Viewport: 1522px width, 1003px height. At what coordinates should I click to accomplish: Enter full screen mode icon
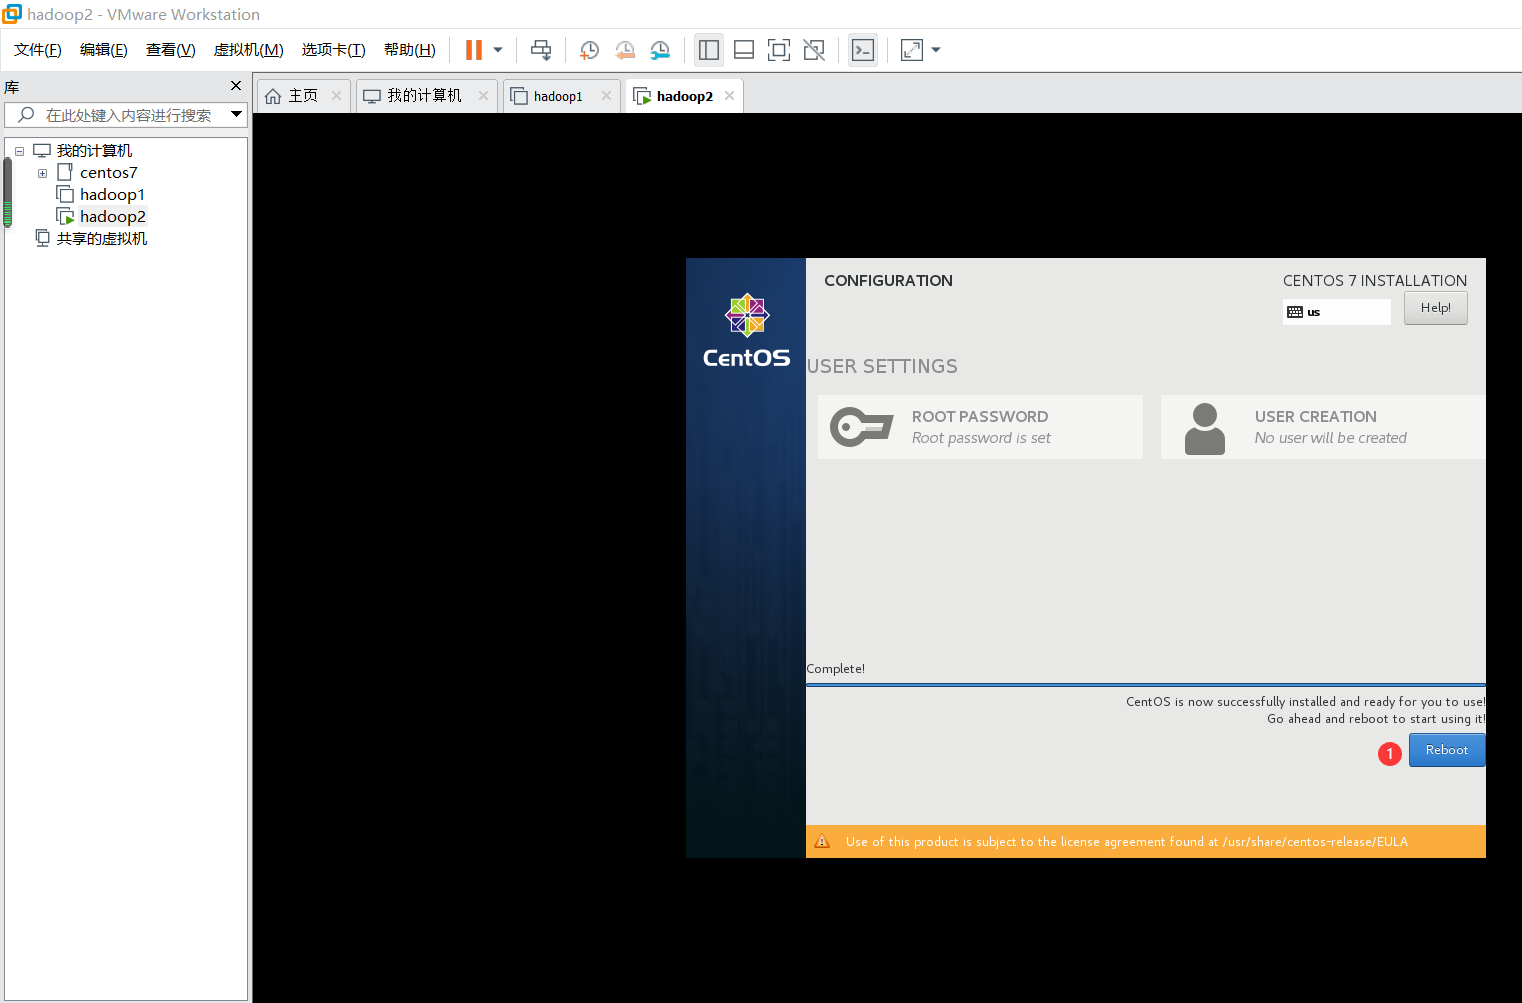coord(779,50)
